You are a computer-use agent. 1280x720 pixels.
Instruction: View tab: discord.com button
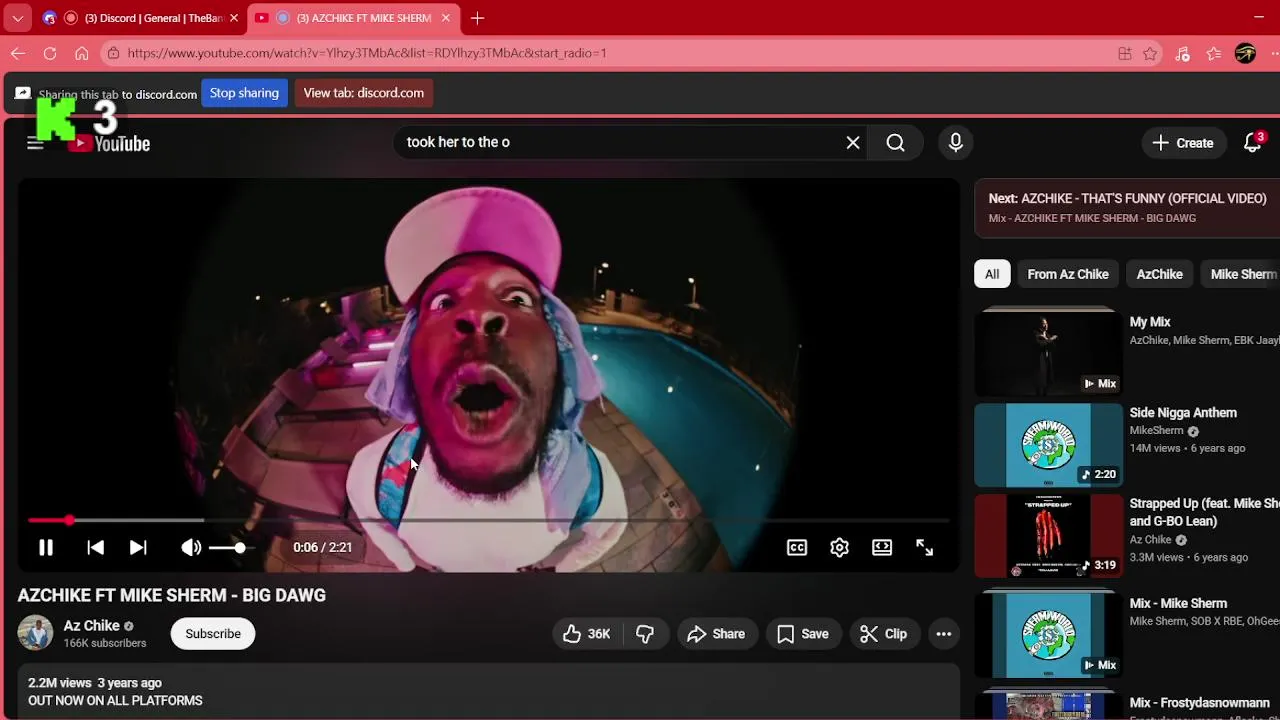pyautogui.click(x=364, y=93)
